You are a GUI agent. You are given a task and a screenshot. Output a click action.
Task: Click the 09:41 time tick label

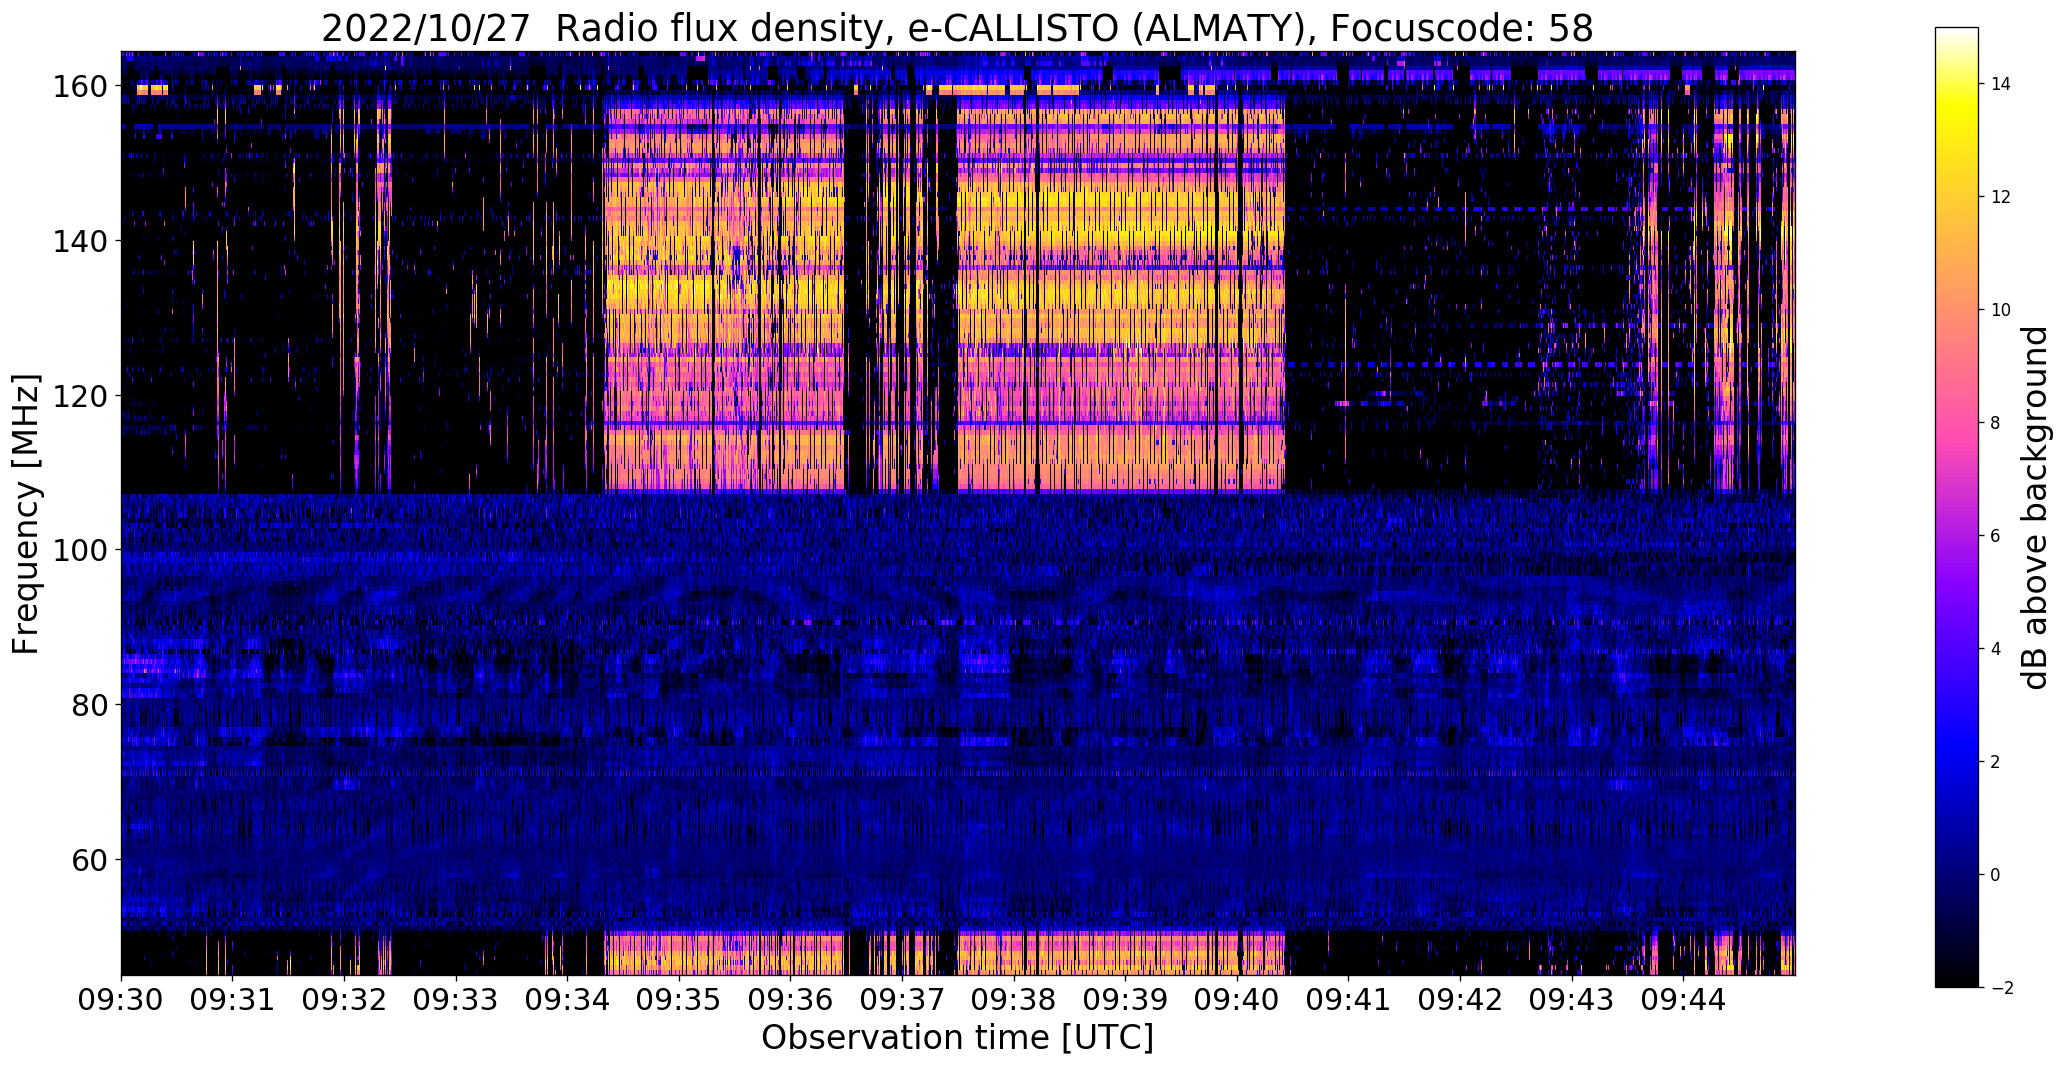point(1349,999)
